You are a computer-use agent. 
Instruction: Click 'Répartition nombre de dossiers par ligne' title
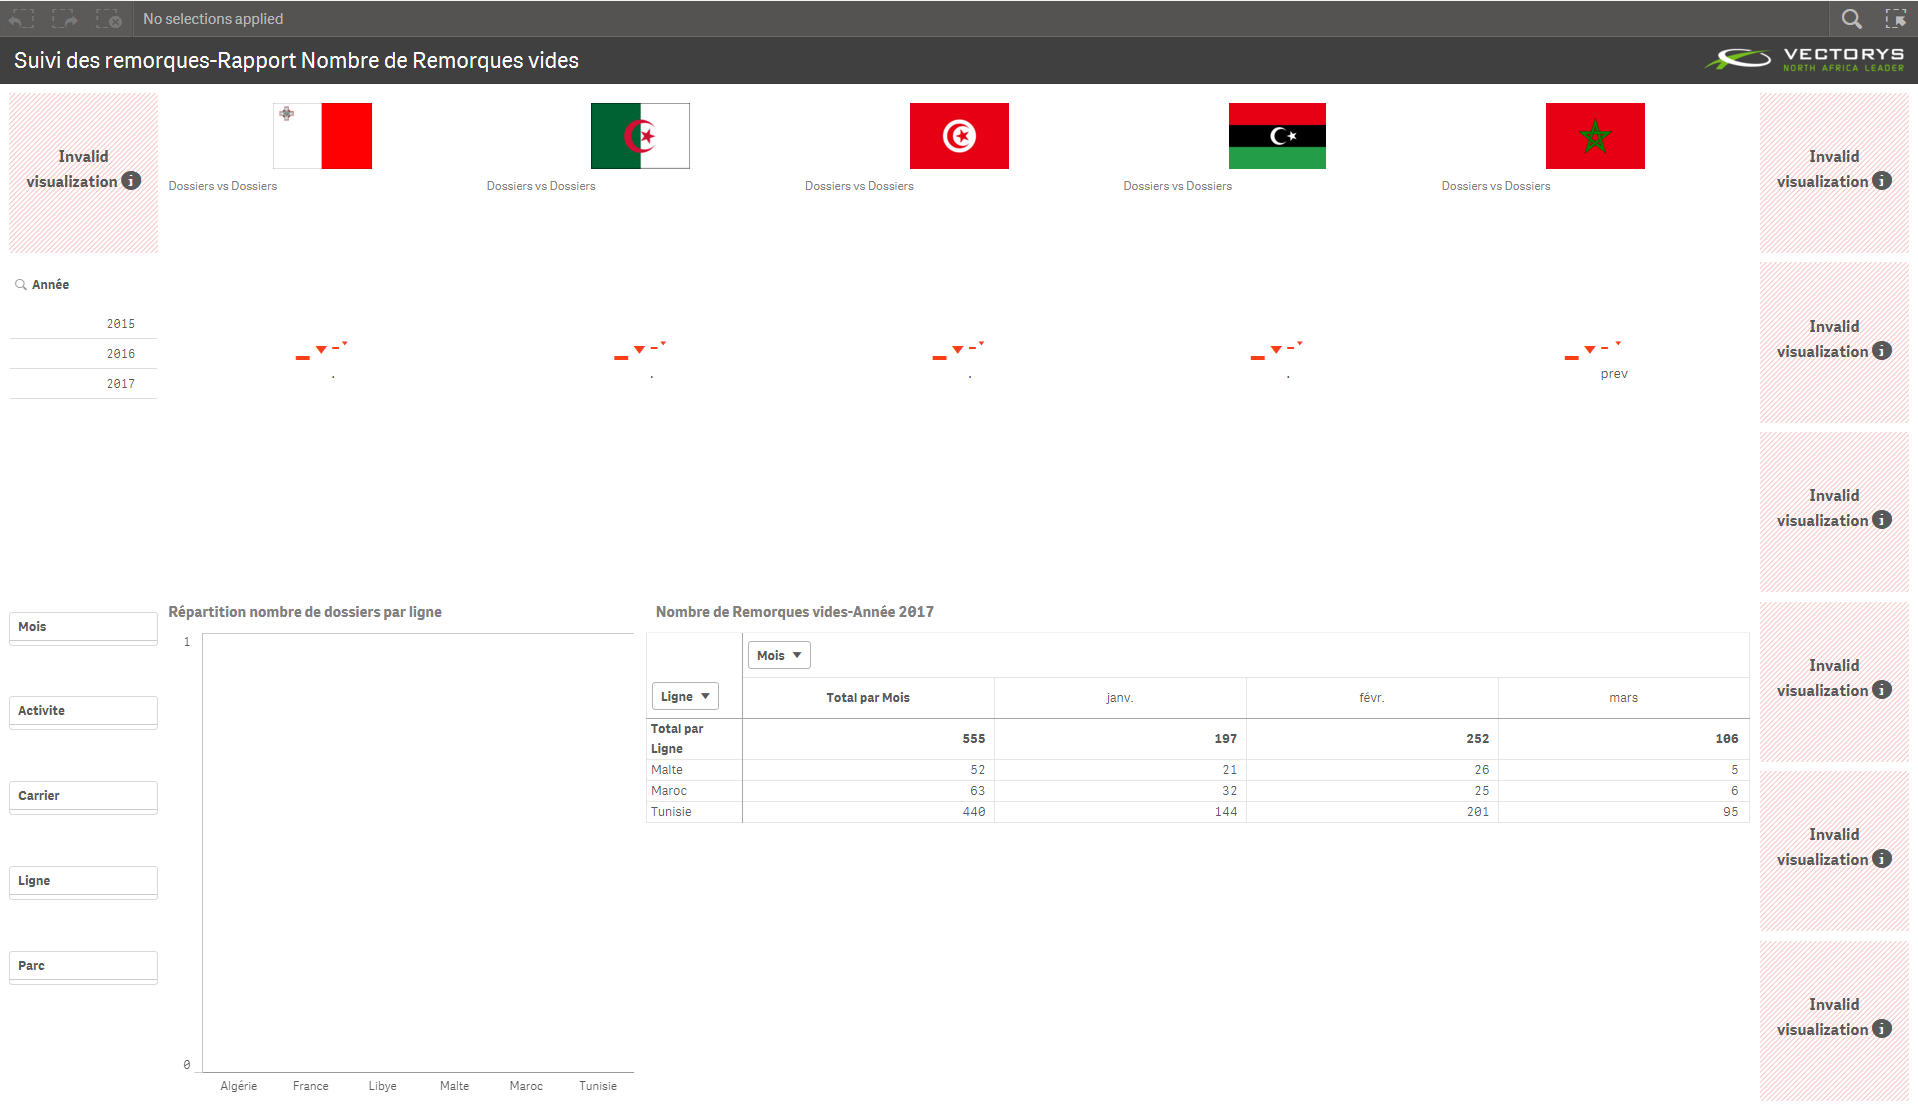coord(305,612)
